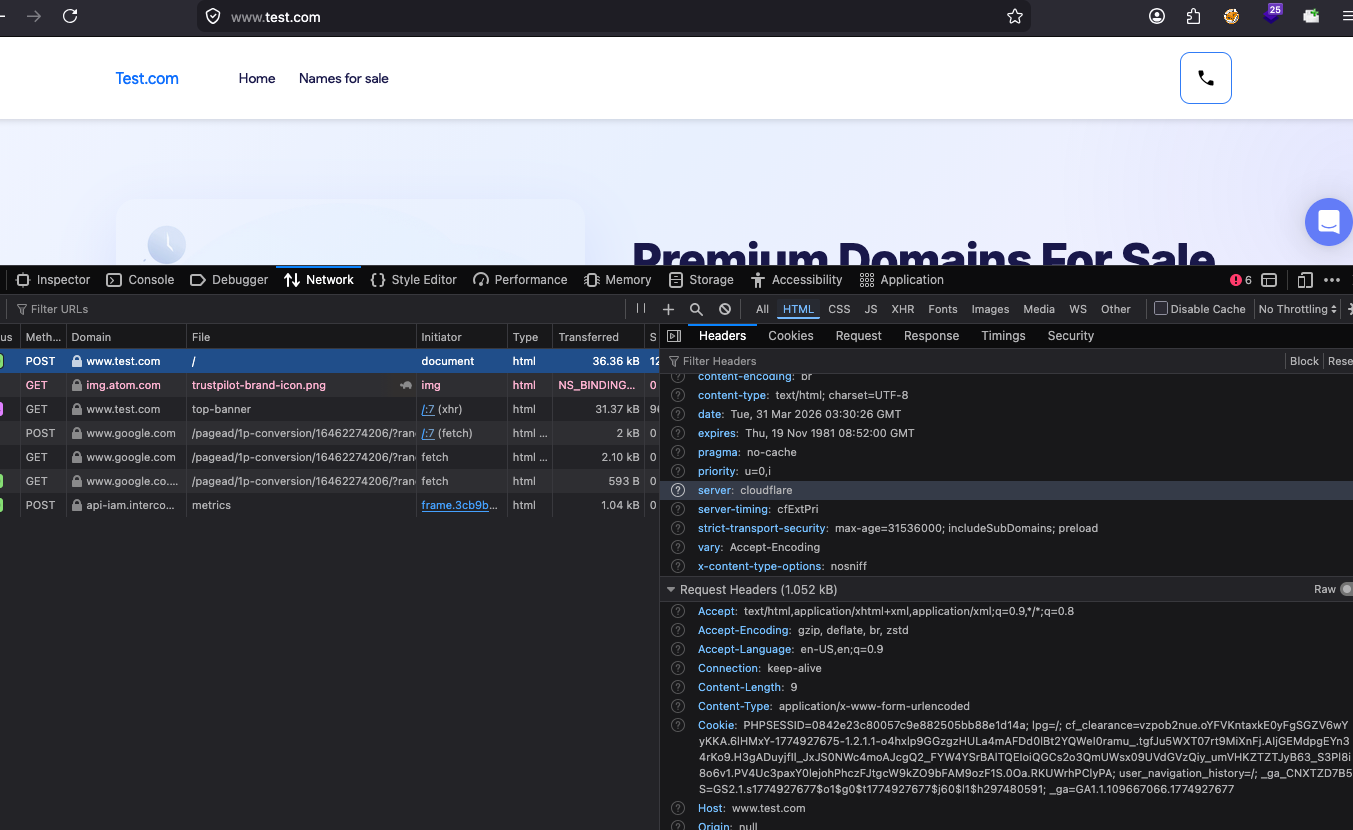
Task: Reload the page with the browser reload button
Action: 70,16
